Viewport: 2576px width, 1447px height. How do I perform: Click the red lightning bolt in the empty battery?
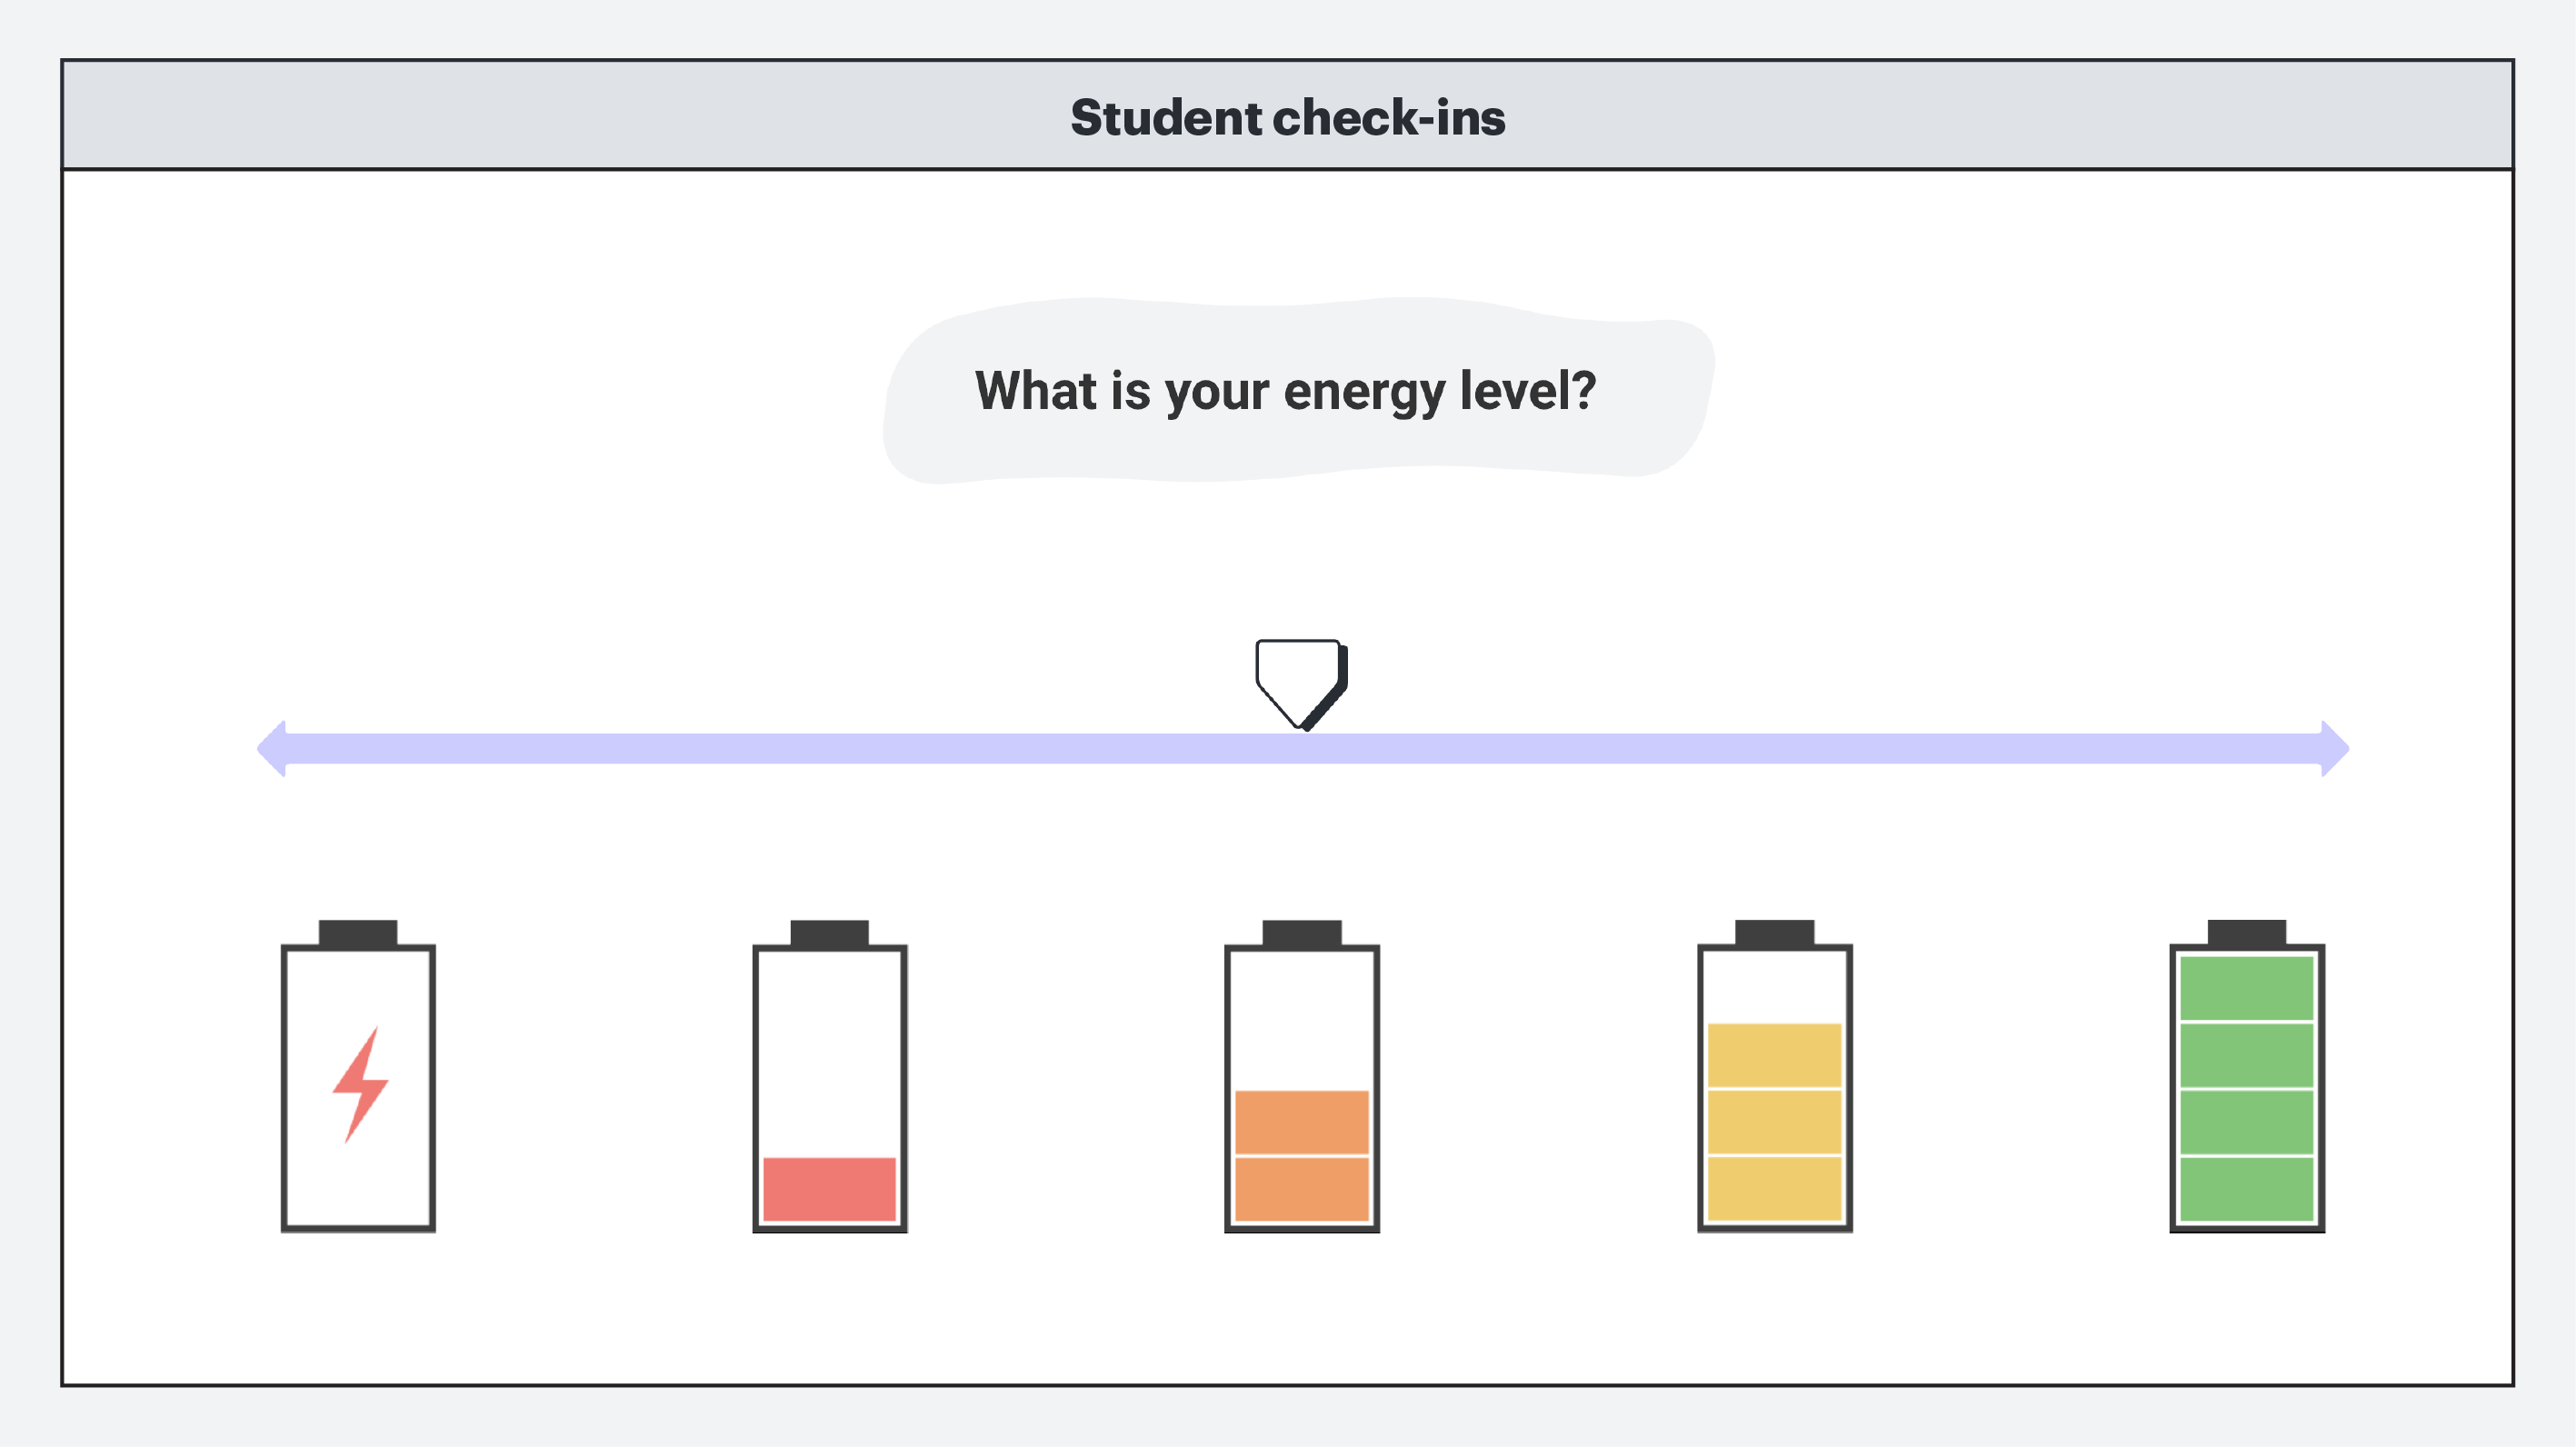pyautogui.click(x=360, y=1085)
